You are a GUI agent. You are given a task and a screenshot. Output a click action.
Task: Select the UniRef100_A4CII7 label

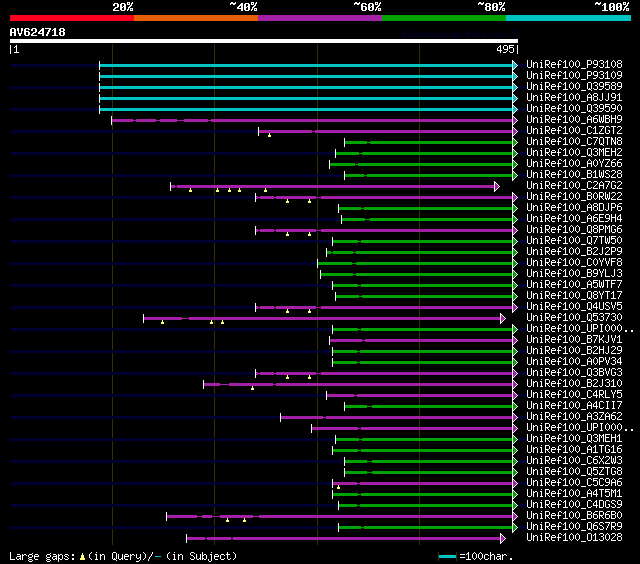(x=574, y=406)
